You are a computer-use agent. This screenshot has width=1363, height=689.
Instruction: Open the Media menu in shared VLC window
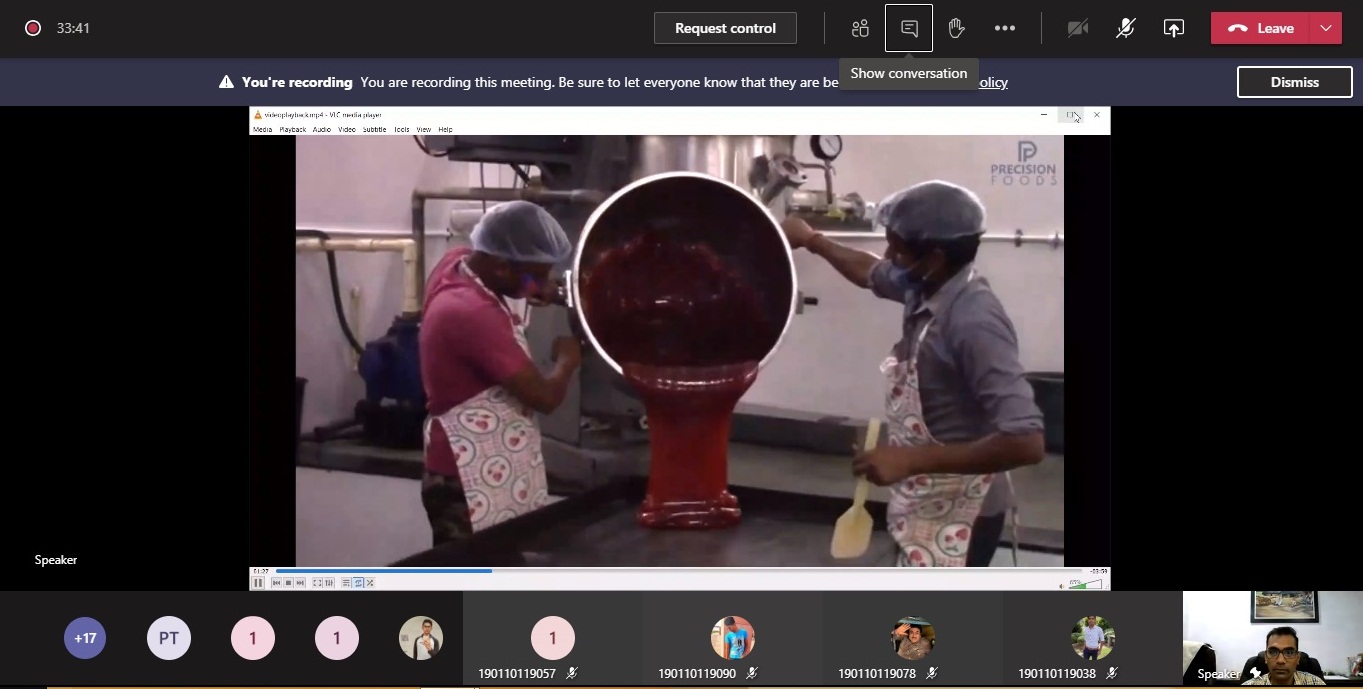[x=262, y=129]
